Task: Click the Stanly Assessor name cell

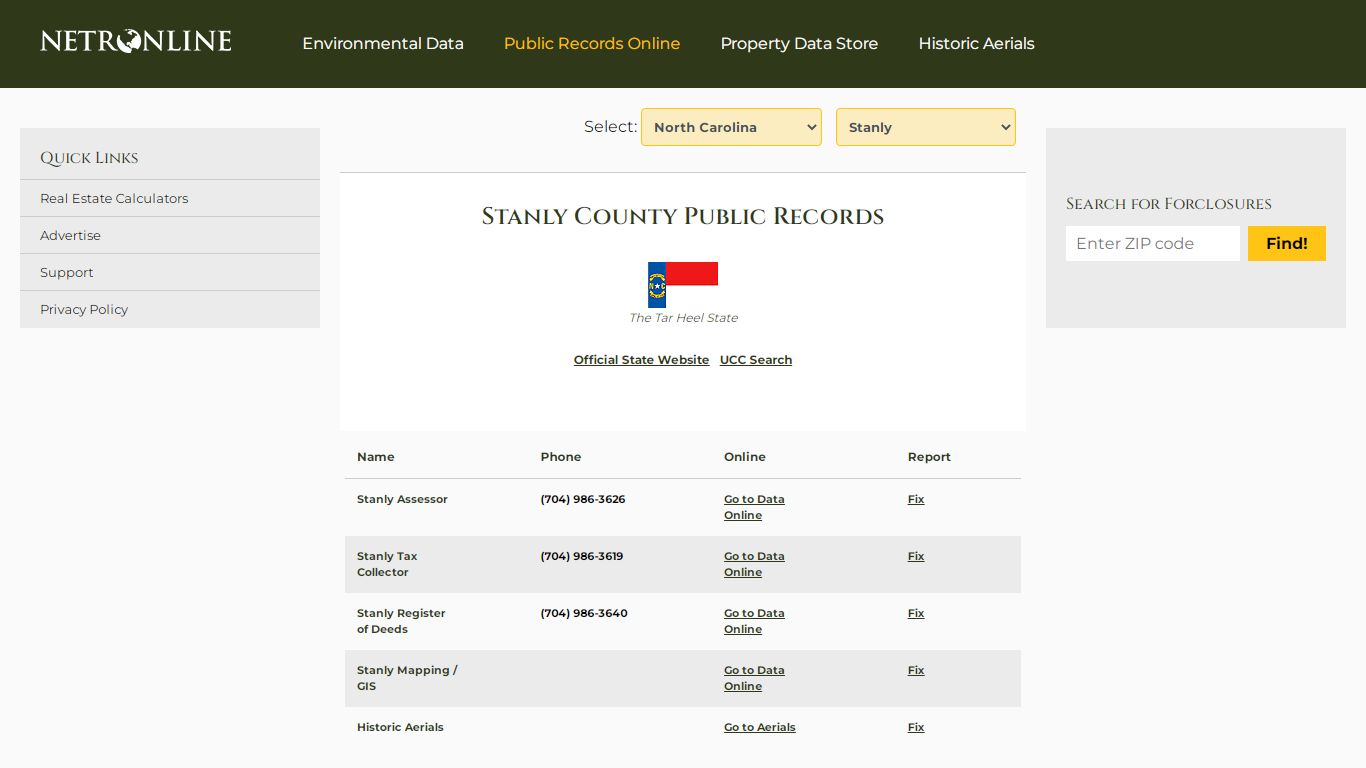Action: tap(402, 499)
